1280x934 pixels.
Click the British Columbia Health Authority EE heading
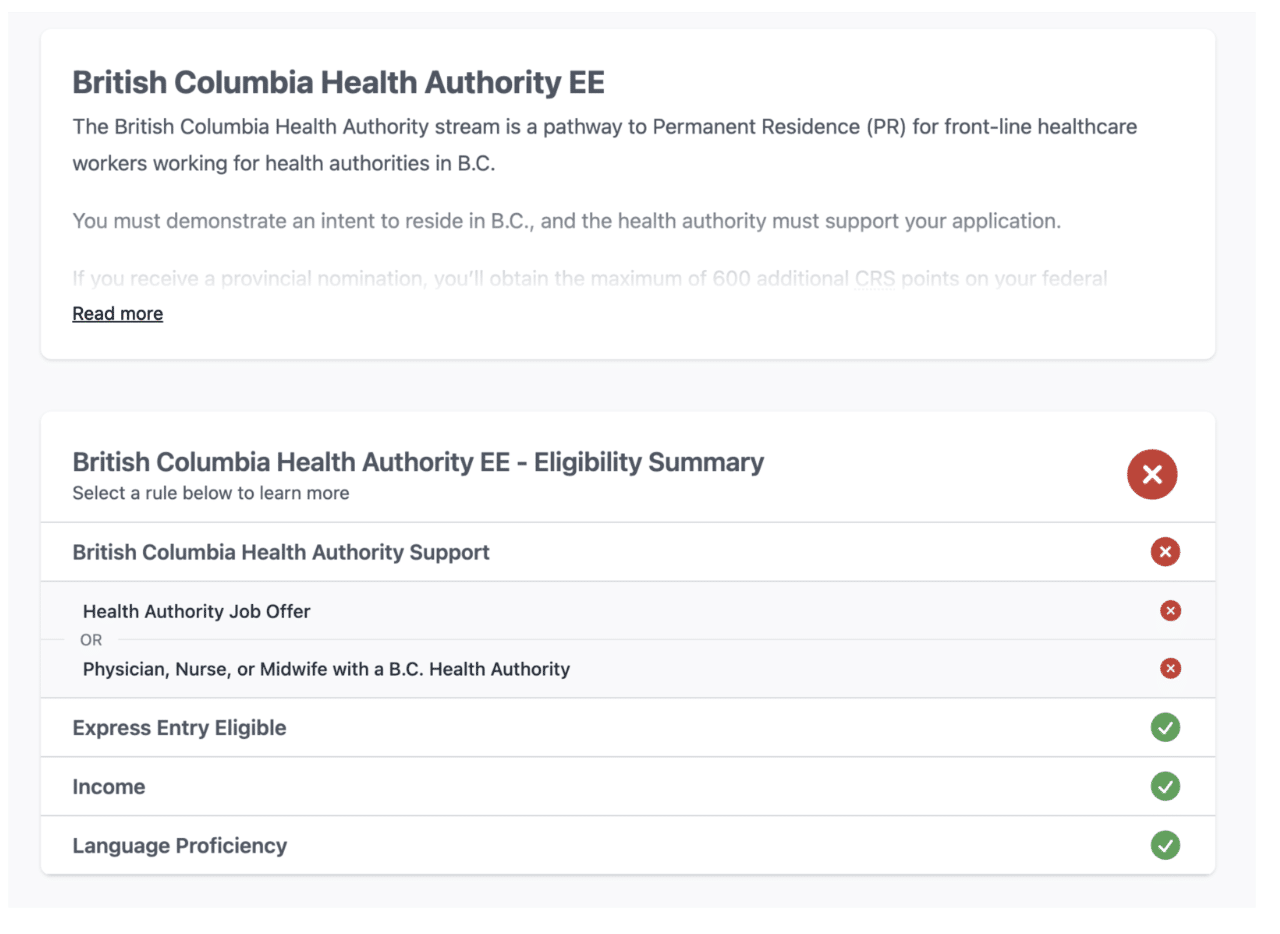tap(338, 82)
